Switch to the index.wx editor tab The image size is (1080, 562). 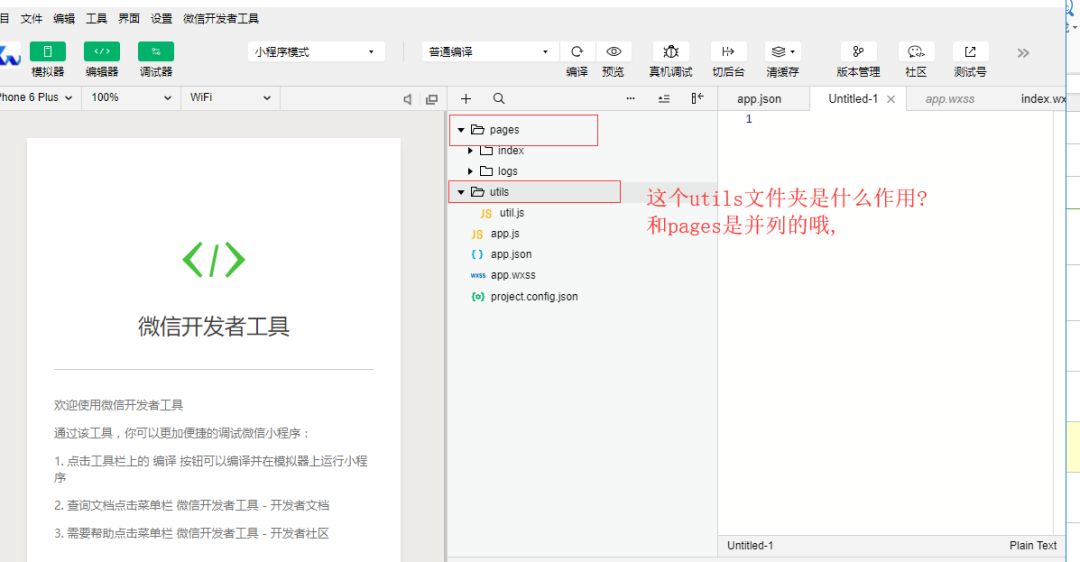click(1043, 98)
